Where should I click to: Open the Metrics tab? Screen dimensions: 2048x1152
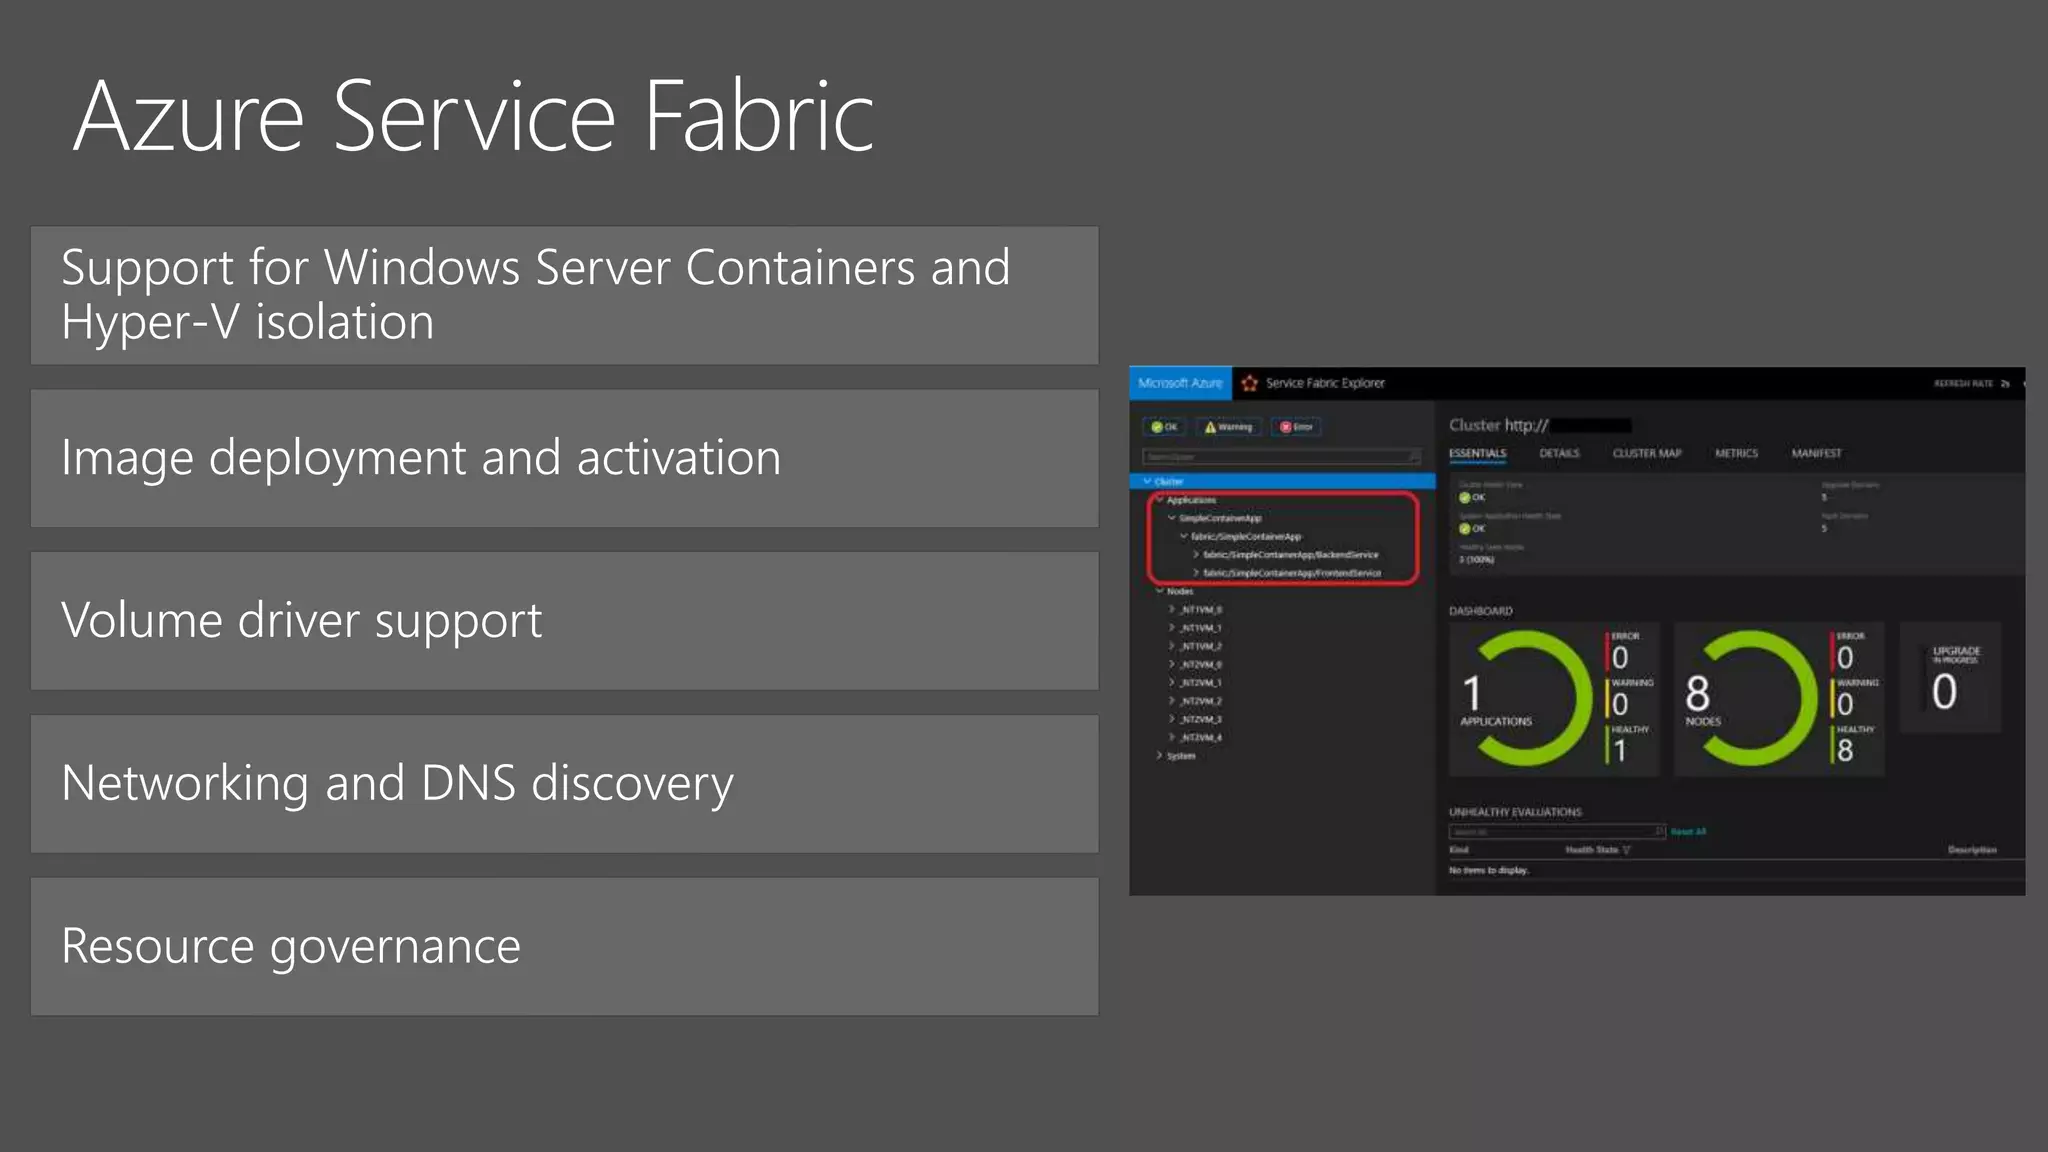[x=1736, y=454]
